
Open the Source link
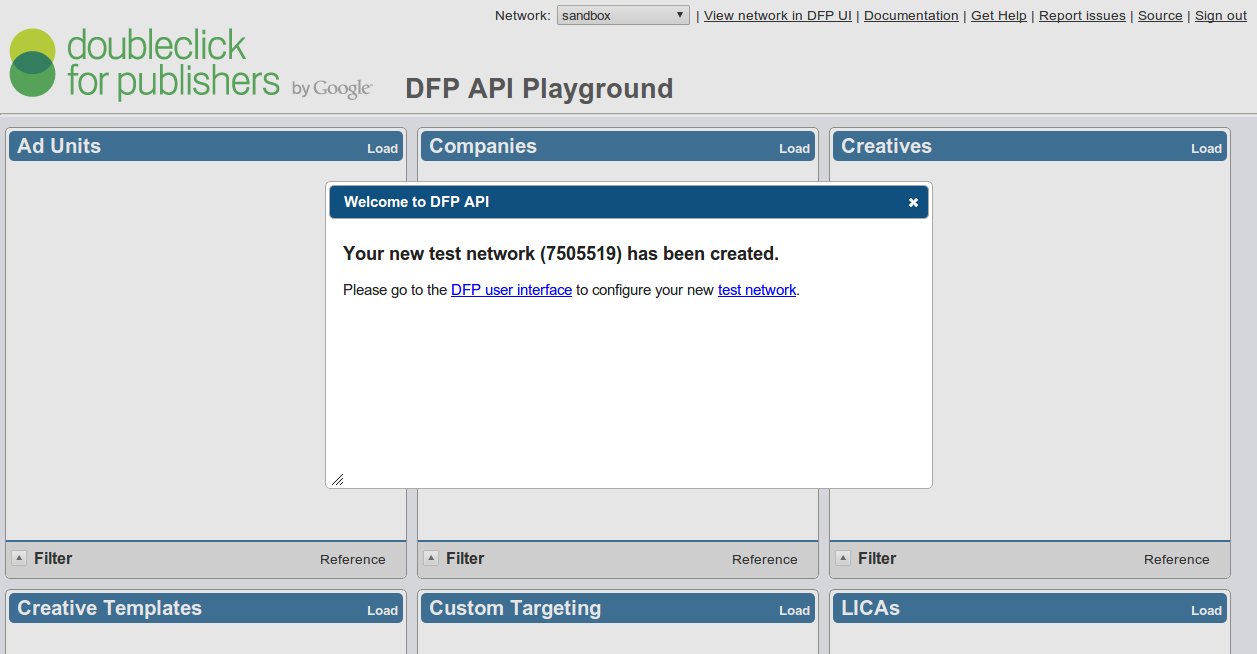pos(1160,15)
